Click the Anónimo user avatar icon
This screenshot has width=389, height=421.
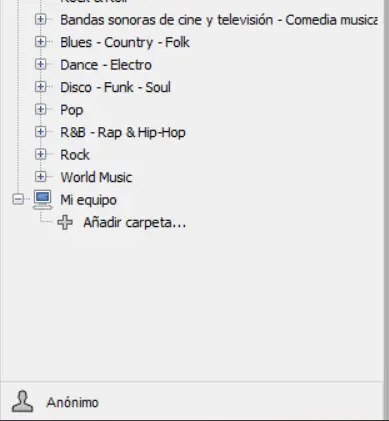(x=22, y=401)
